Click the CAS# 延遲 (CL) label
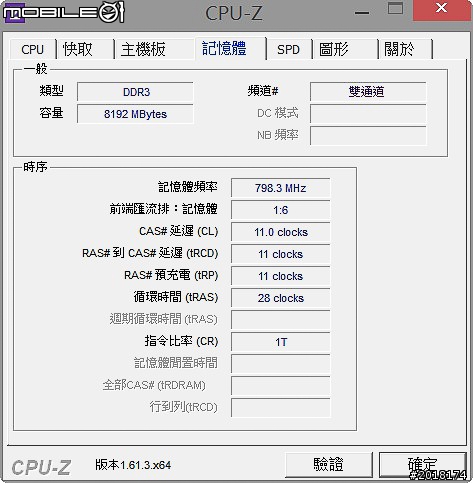473x483 pixels. (178, 231)
